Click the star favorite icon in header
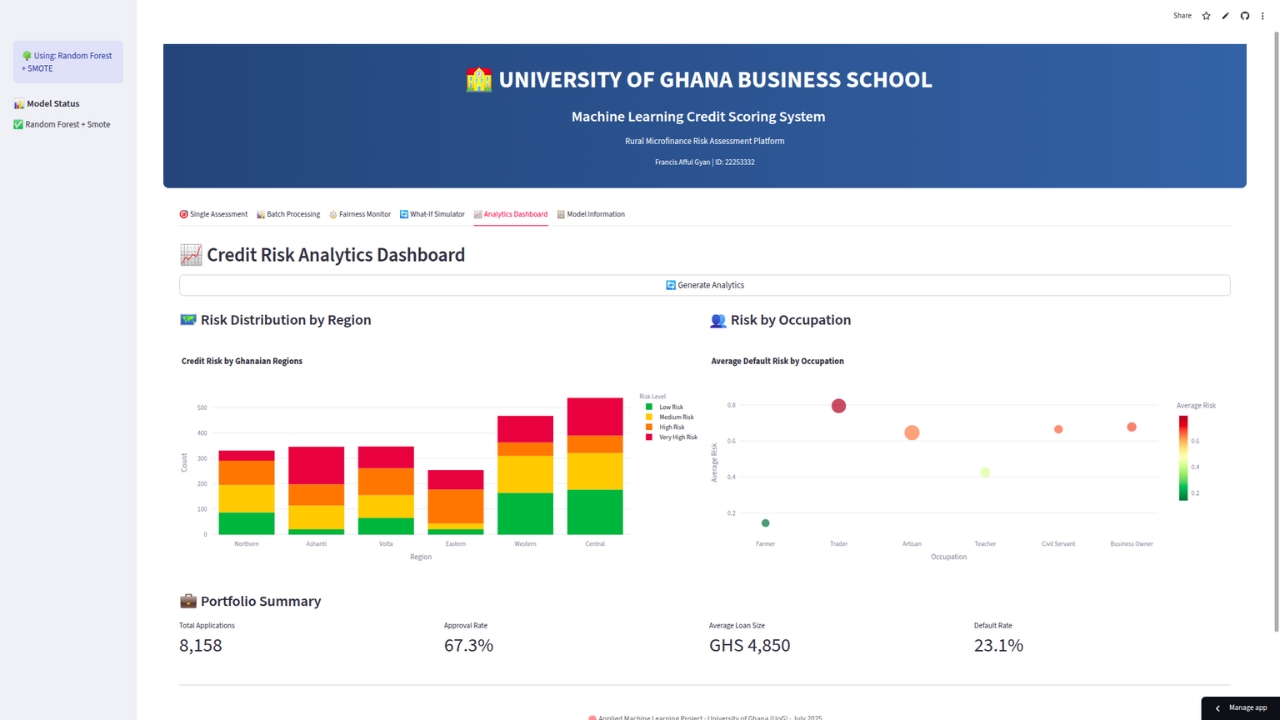This screenshot has height=720, width=1280. (x=1206, y=16)
